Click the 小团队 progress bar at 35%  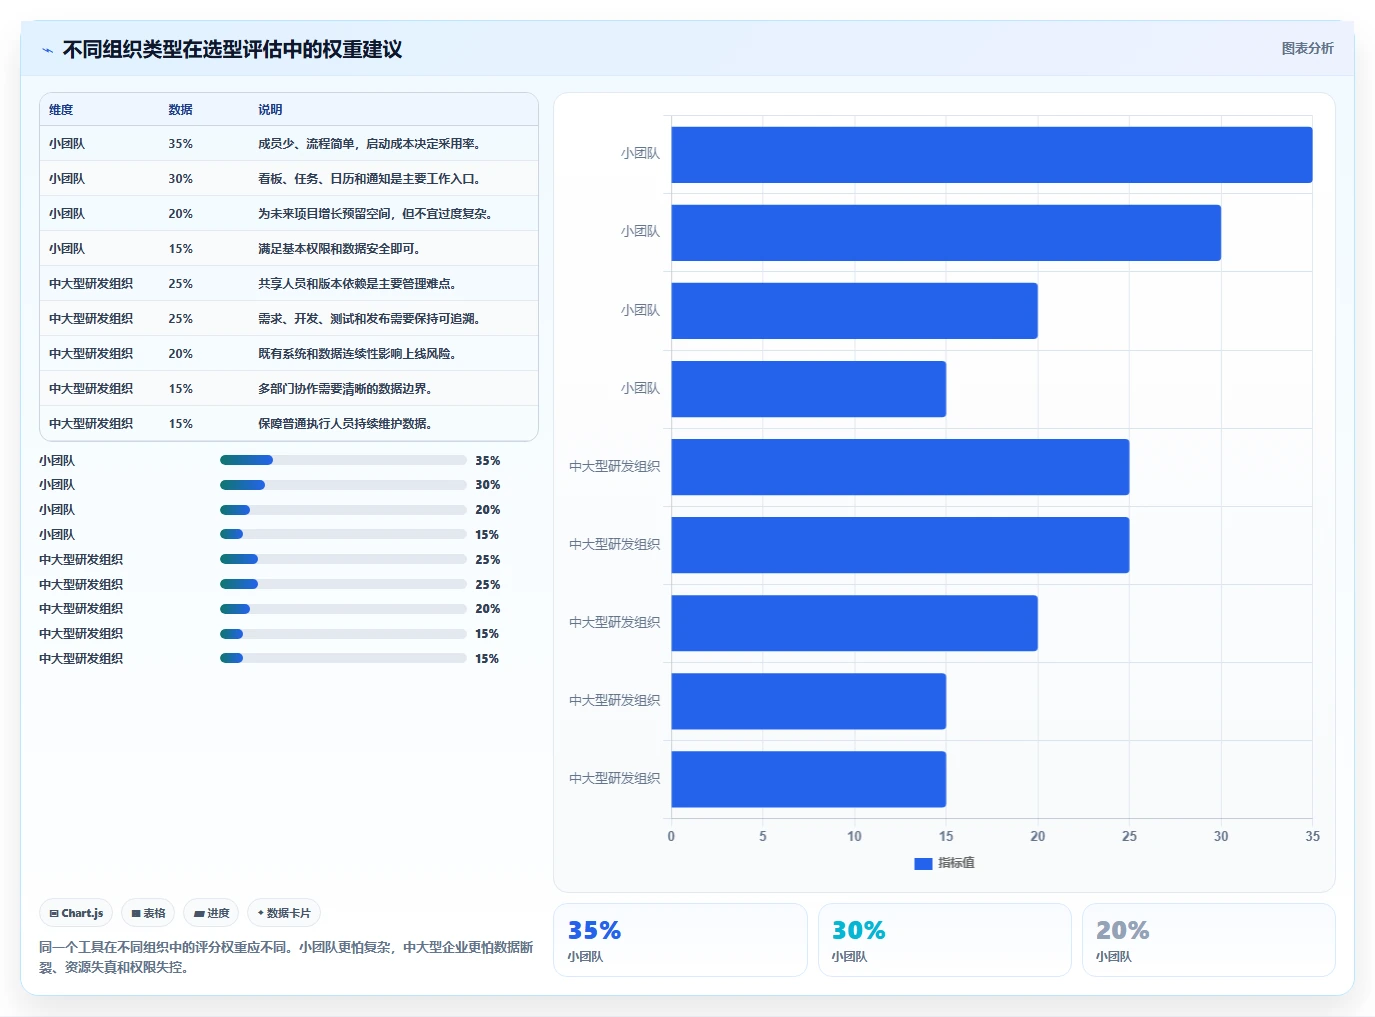coord(343,460)
